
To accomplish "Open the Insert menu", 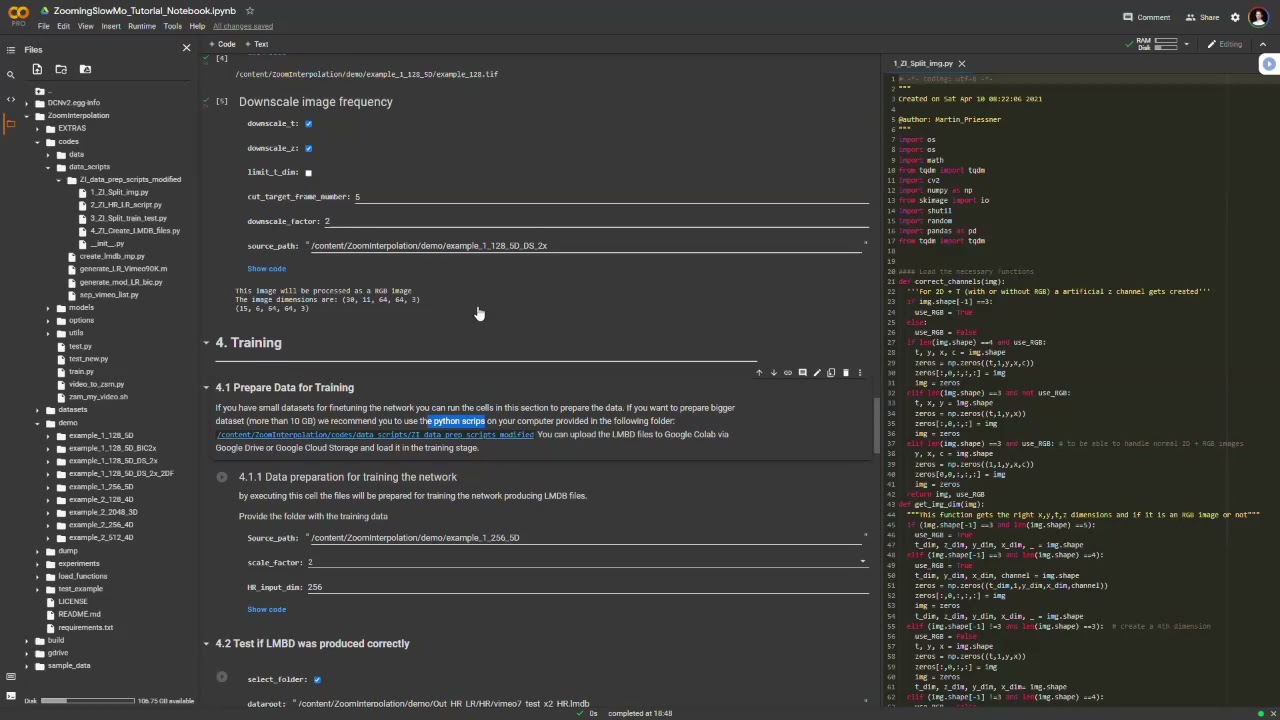I will coord(111,26).
